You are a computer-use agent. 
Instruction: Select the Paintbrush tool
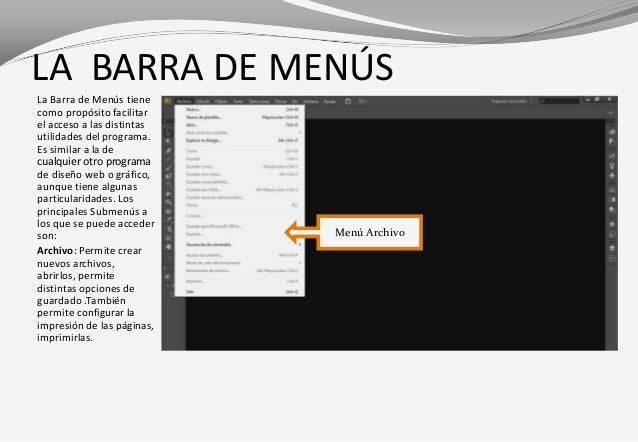click(168, 167)
